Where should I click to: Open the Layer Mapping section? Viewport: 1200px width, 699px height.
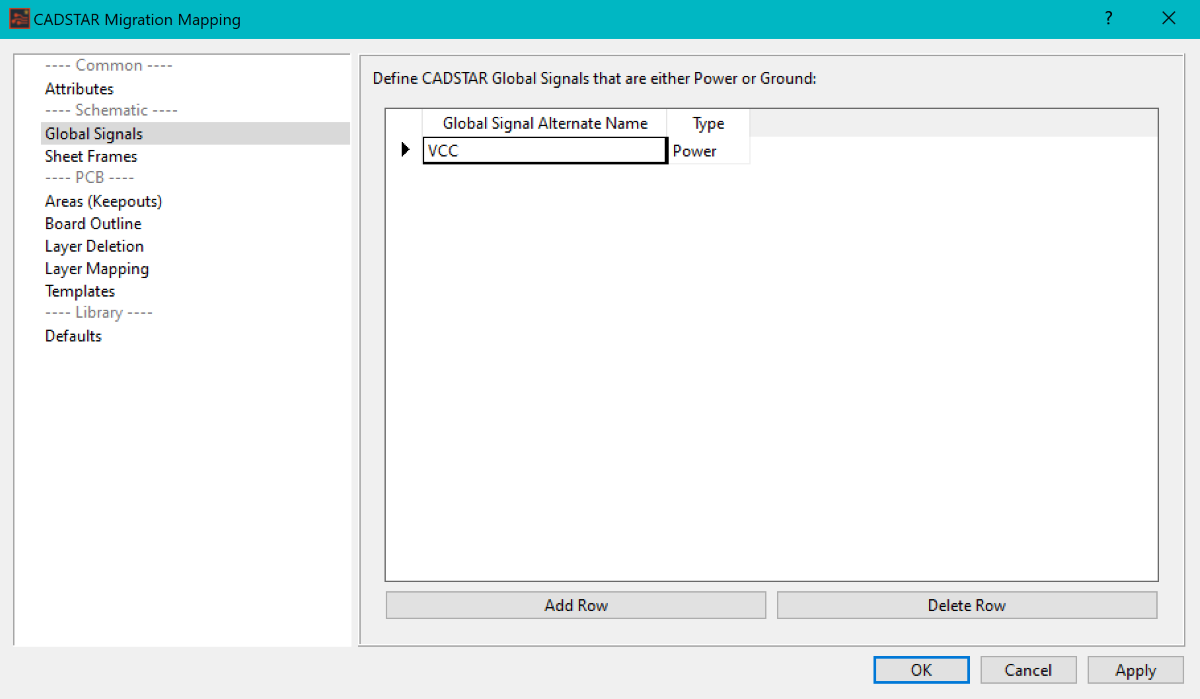pyautogui.click(x=97, y=269)
